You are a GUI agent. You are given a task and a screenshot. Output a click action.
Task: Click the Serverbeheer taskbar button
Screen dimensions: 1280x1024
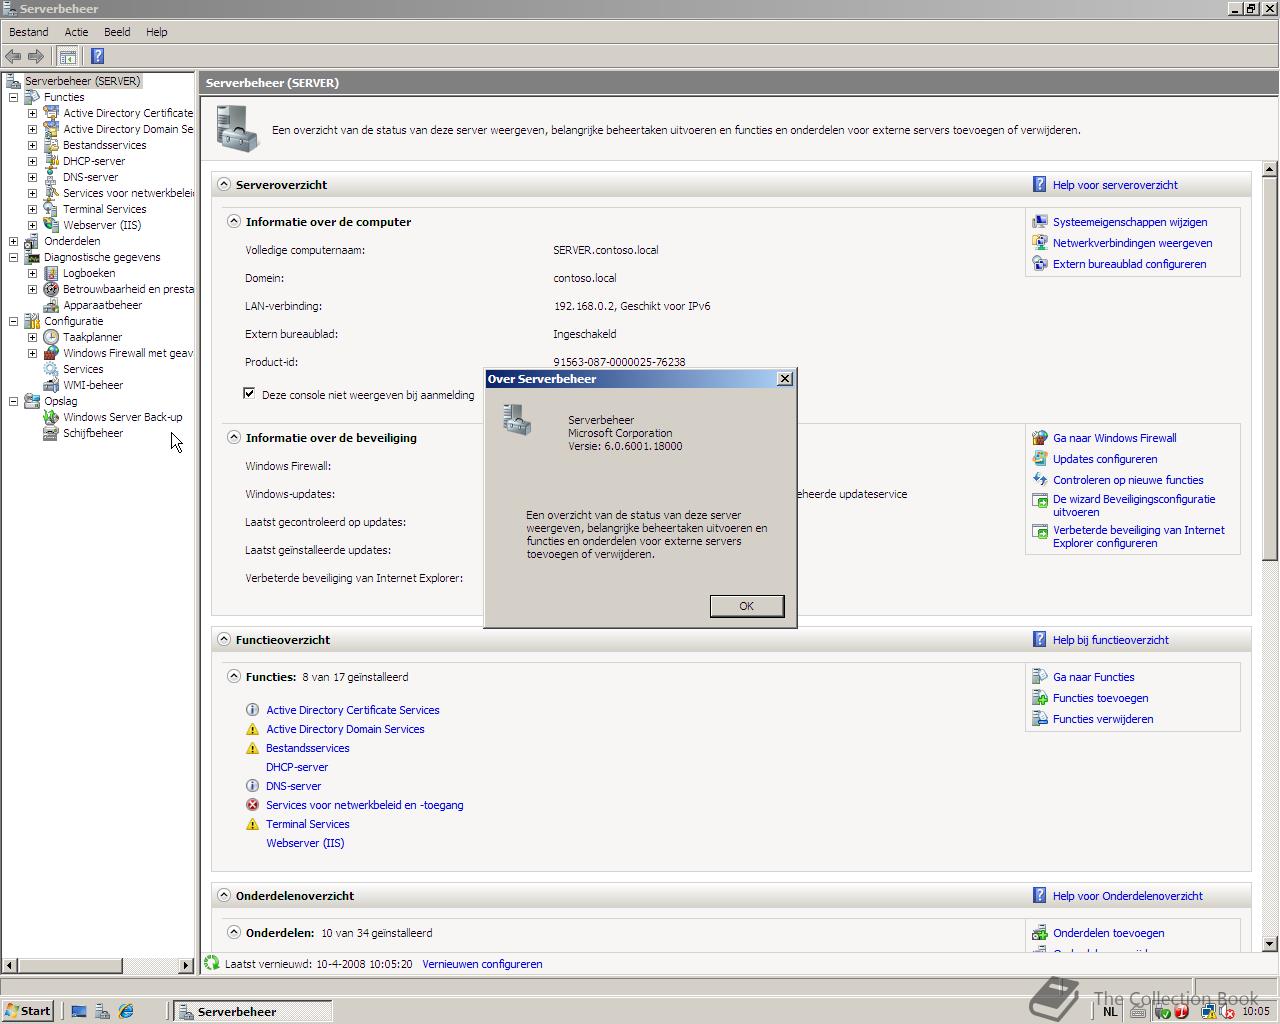pyautogui.click(x=252, y=1011)
